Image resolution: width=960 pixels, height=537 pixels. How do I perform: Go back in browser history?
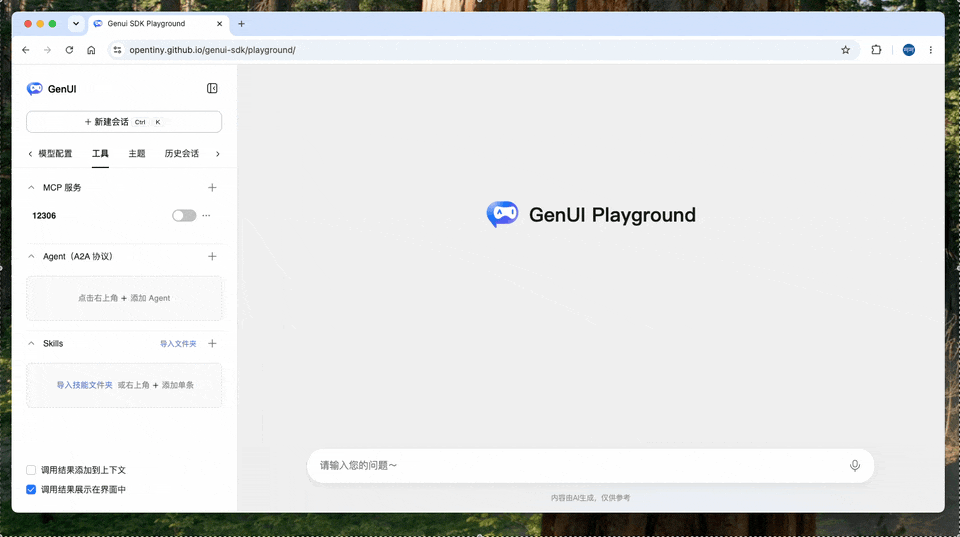coord(26,50)
